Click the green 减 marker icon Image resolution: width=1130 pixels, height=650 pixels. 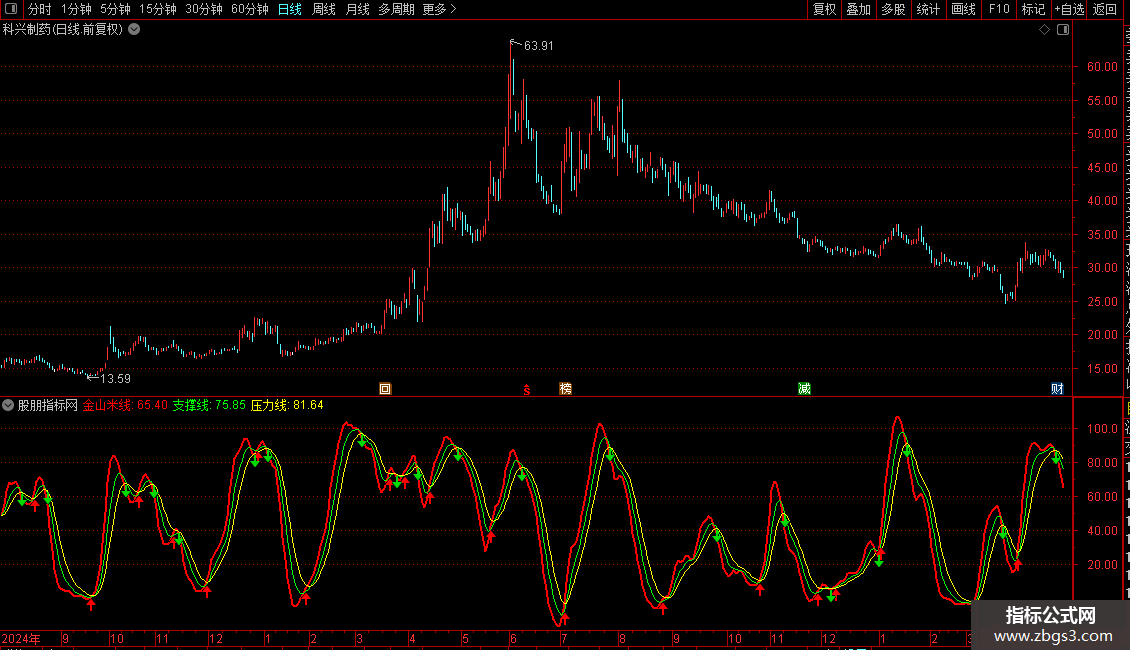click(804, 389)
